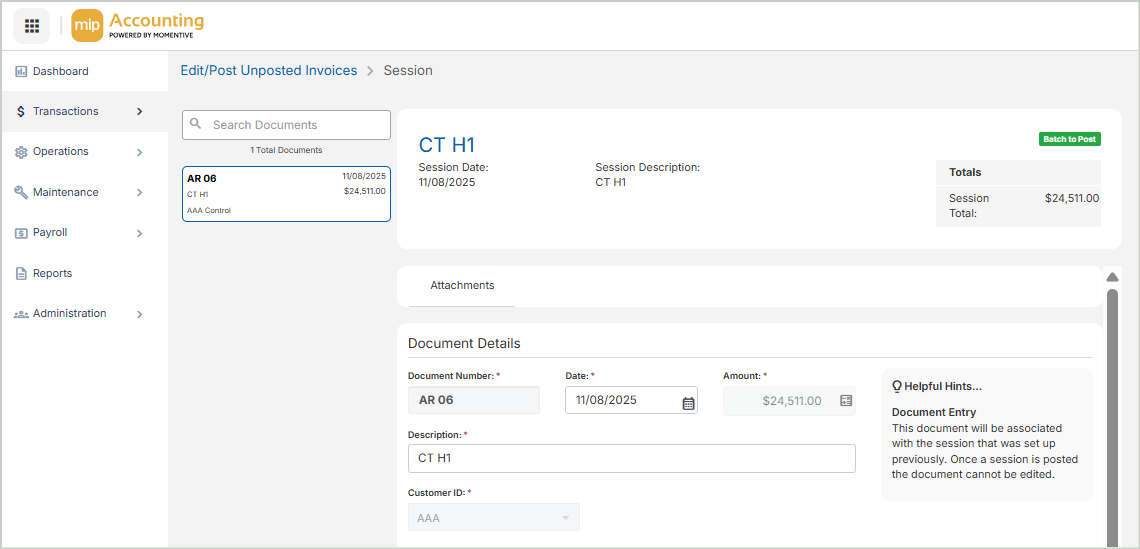Open the Date calendar picker icon
The width and height of the screenshot is (1140, 549).
tap(688, 402)
